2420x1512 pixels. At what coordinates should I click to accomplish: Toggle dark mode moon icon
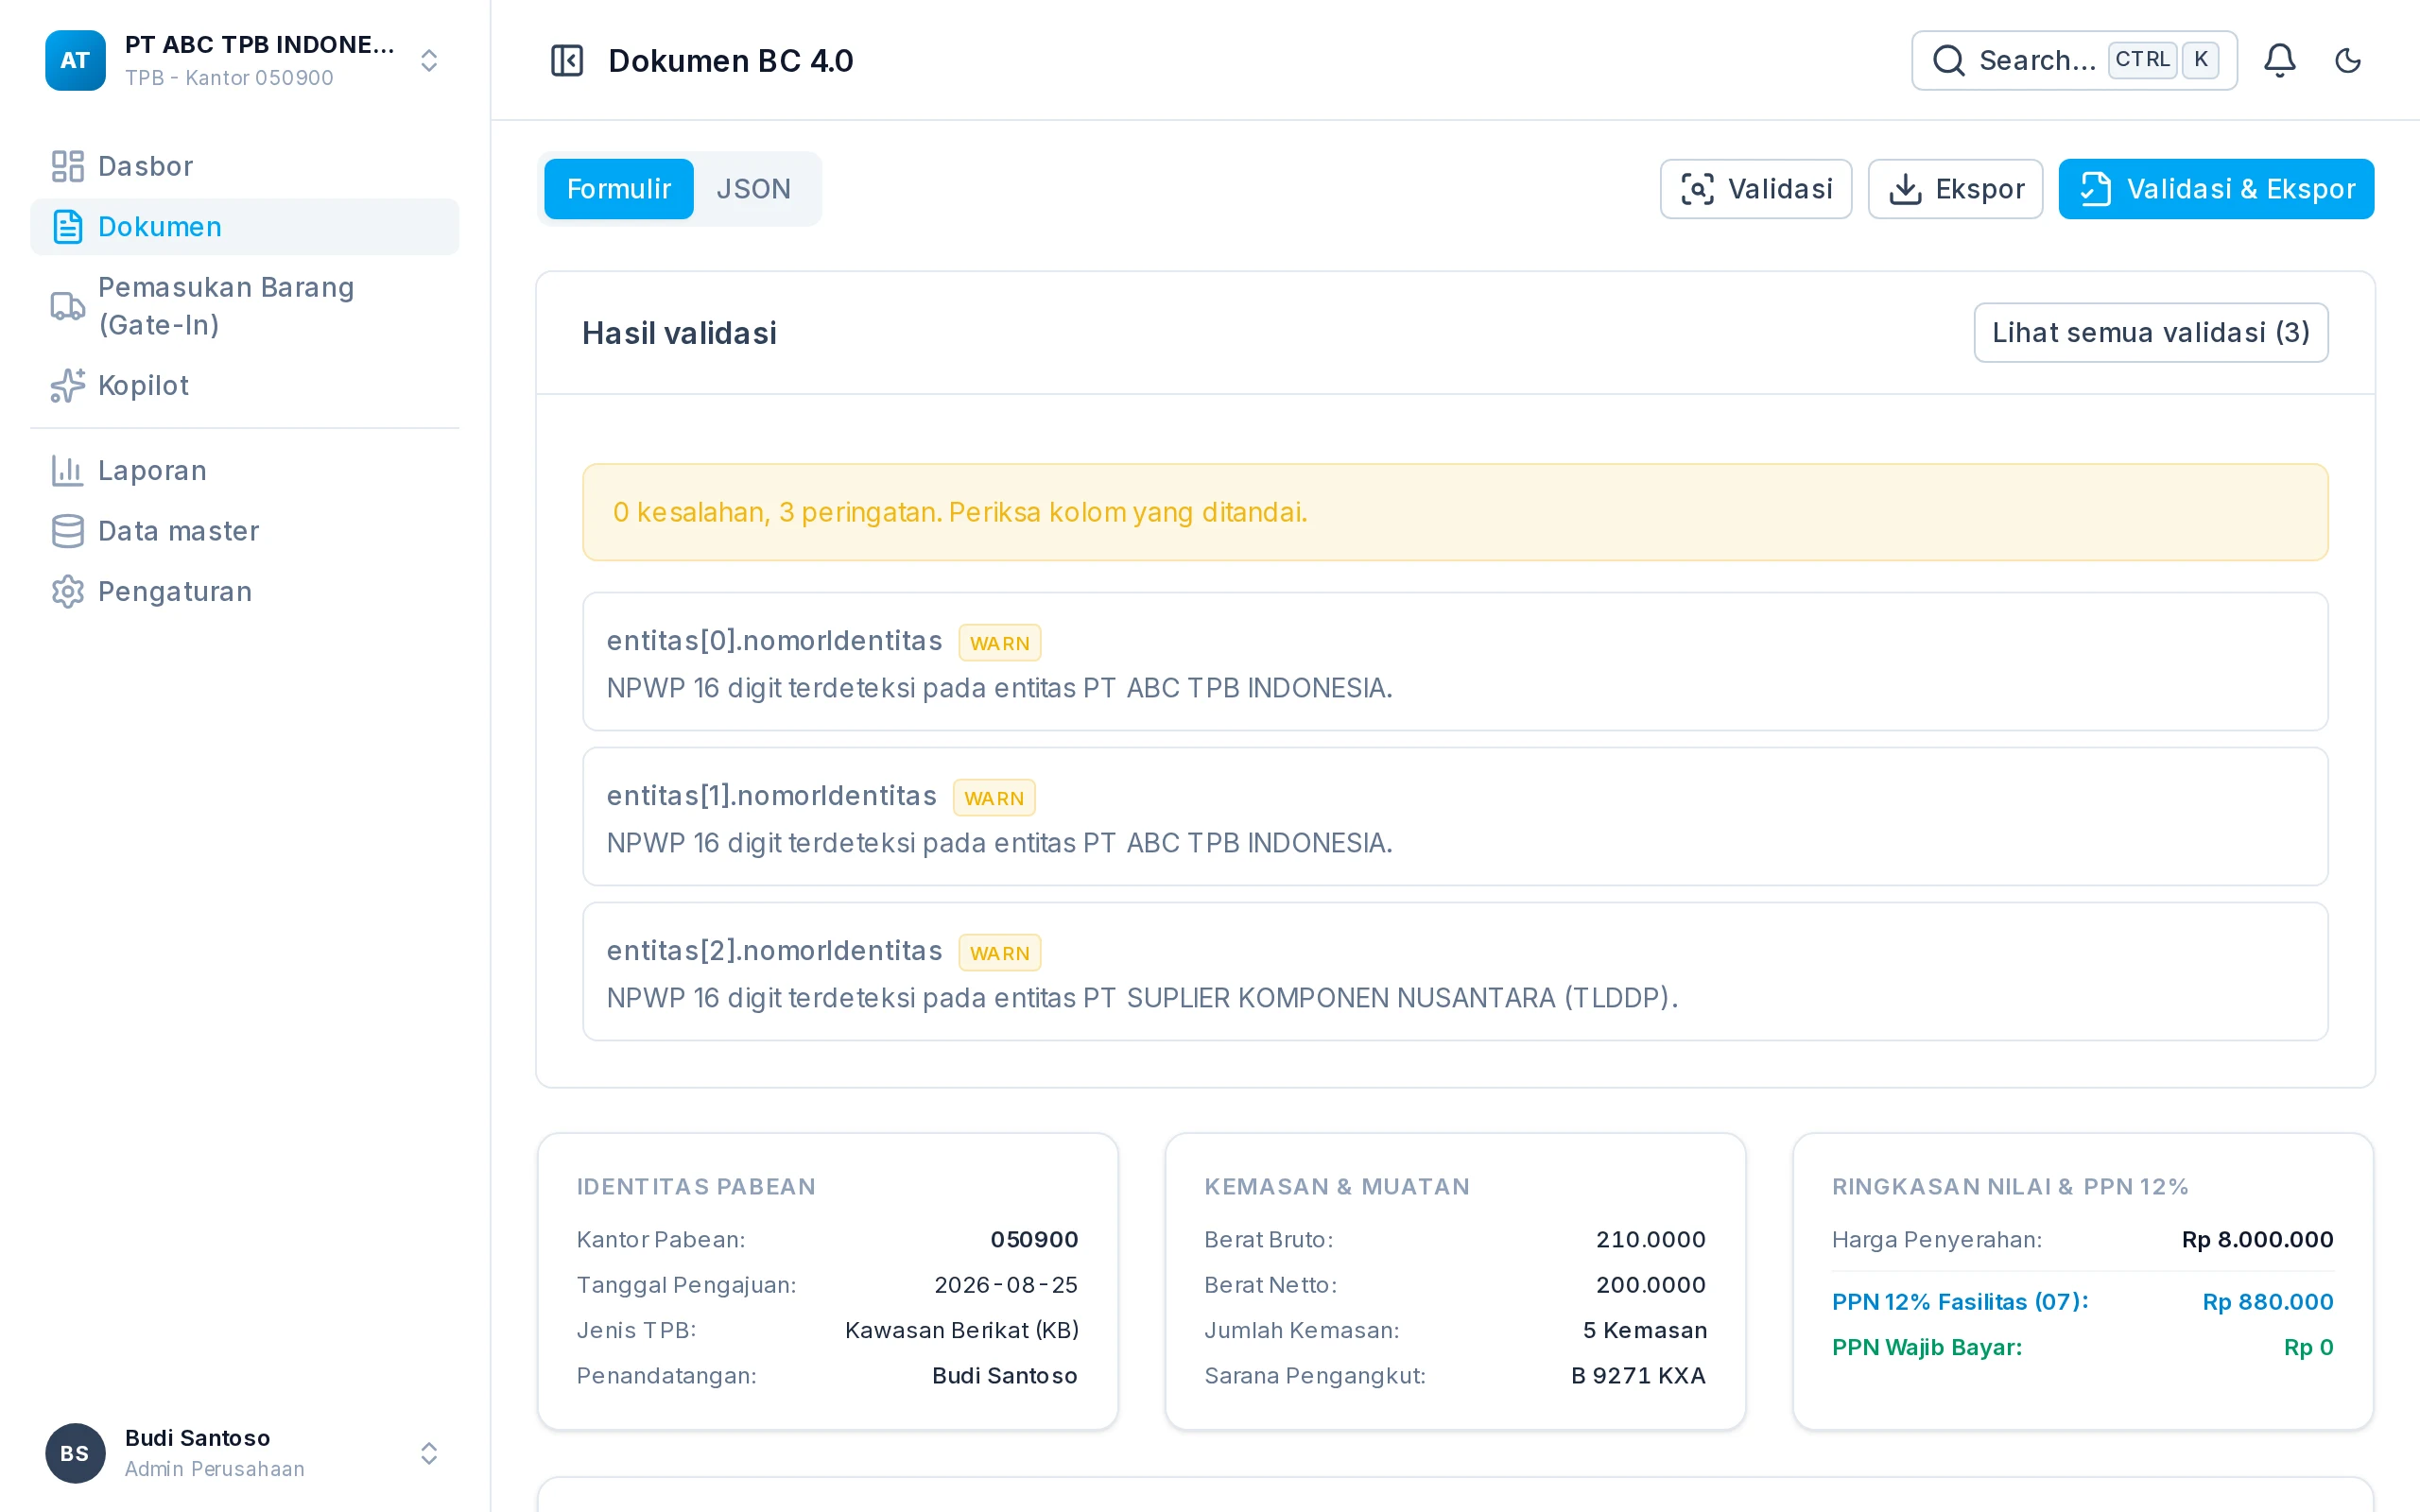(2348, 60)
